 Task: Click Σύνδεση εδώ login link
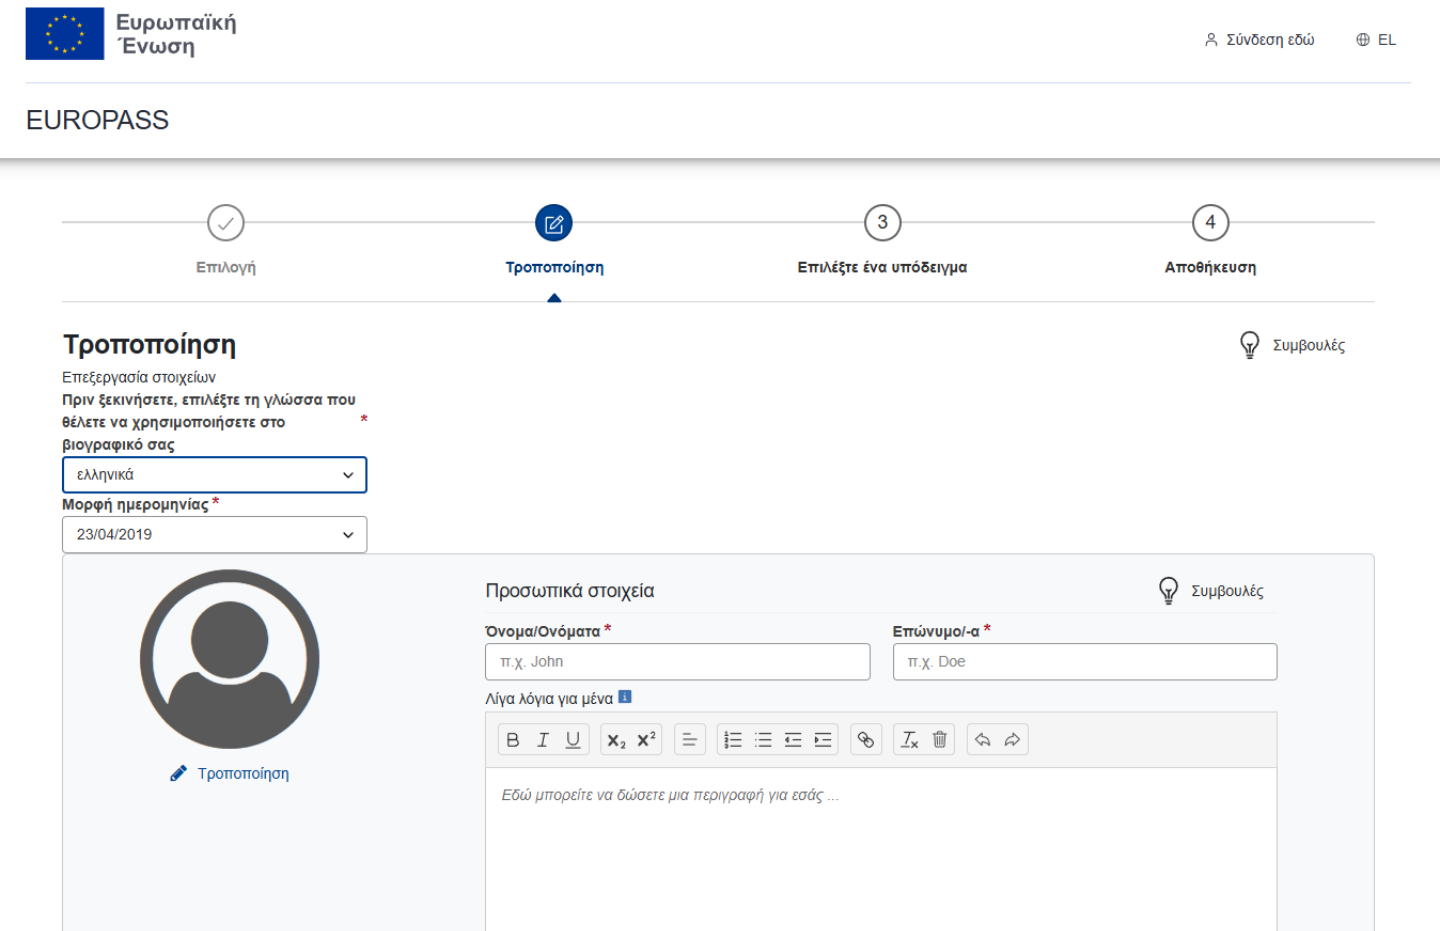tap(1270, 40)
